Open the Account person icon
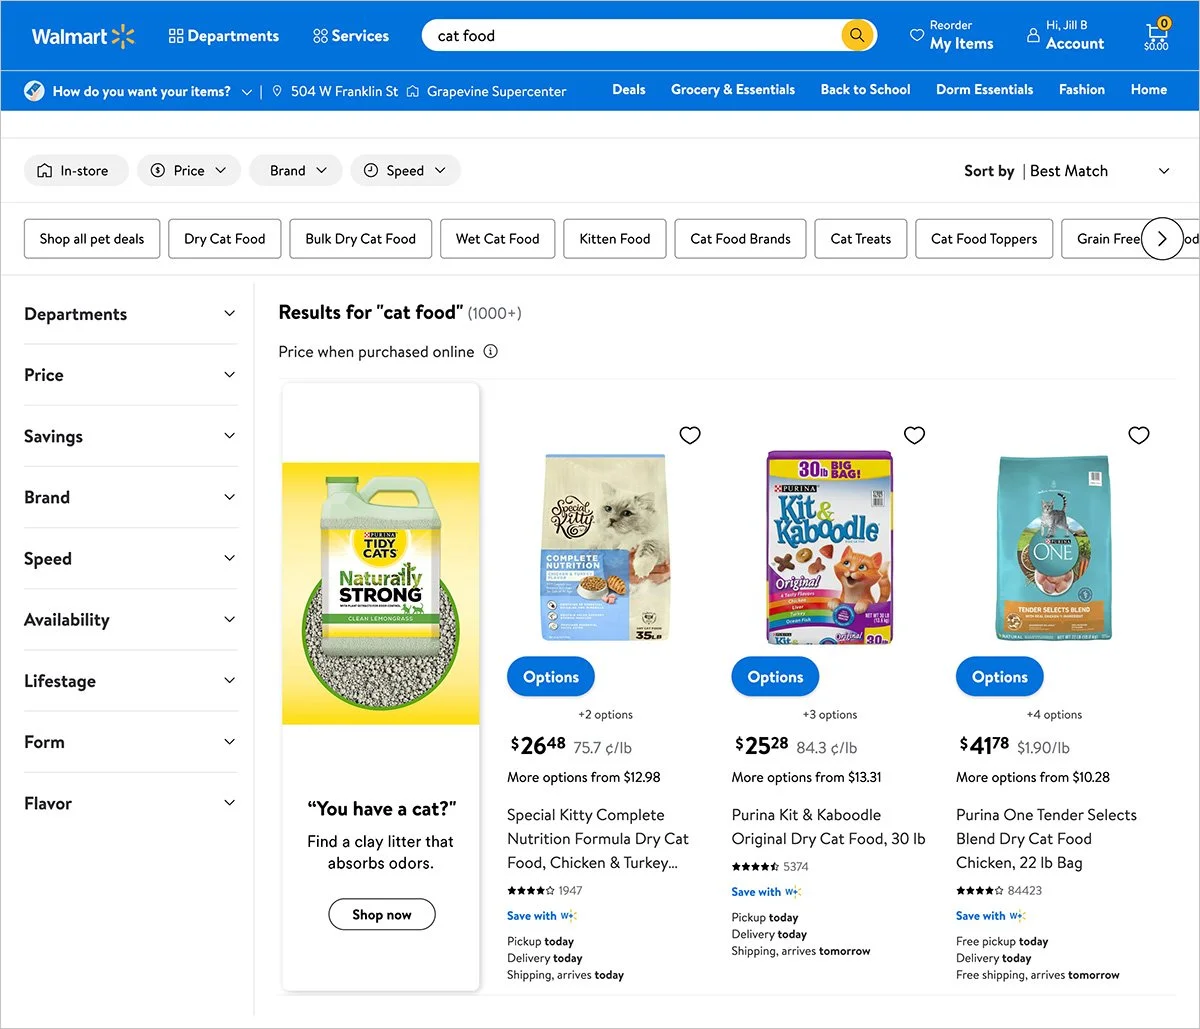Image resolution: width=1200 pixels, height=1029 pixels. click(1033, 36)
